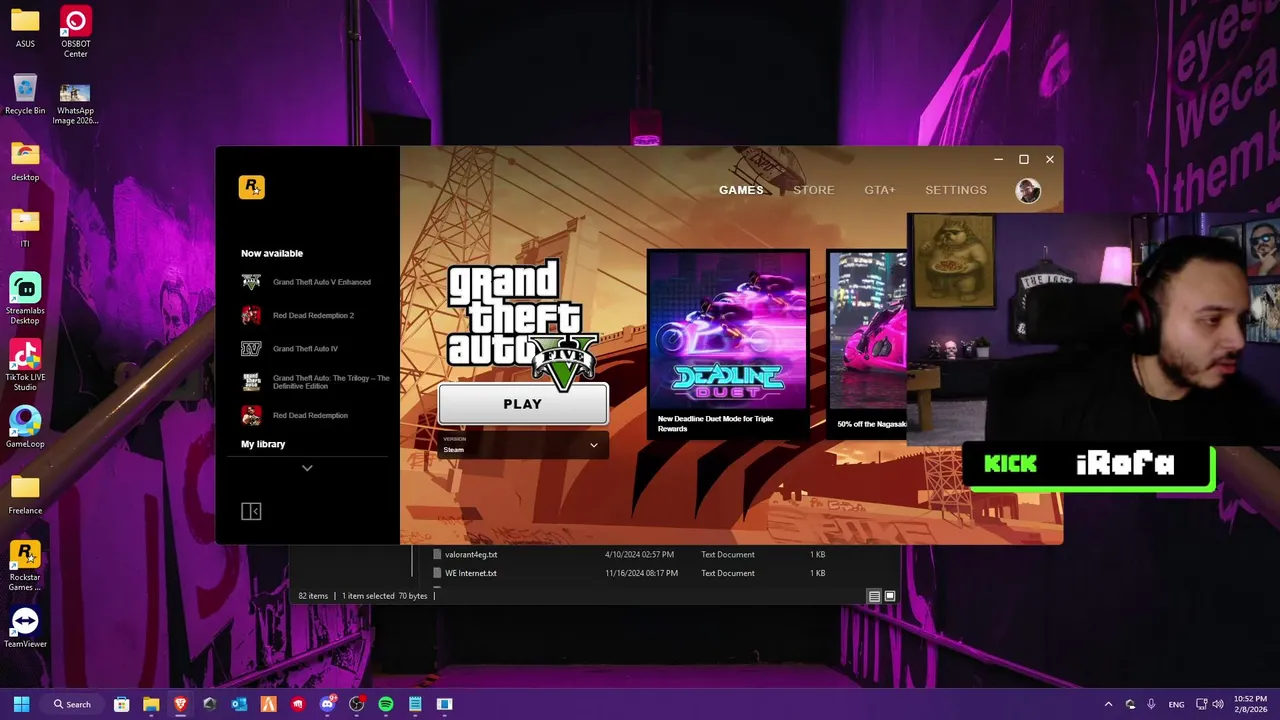1280x720 pixels.
Task: Select Red Dead Redemption 2 text entry
Action: coord(313,315)
